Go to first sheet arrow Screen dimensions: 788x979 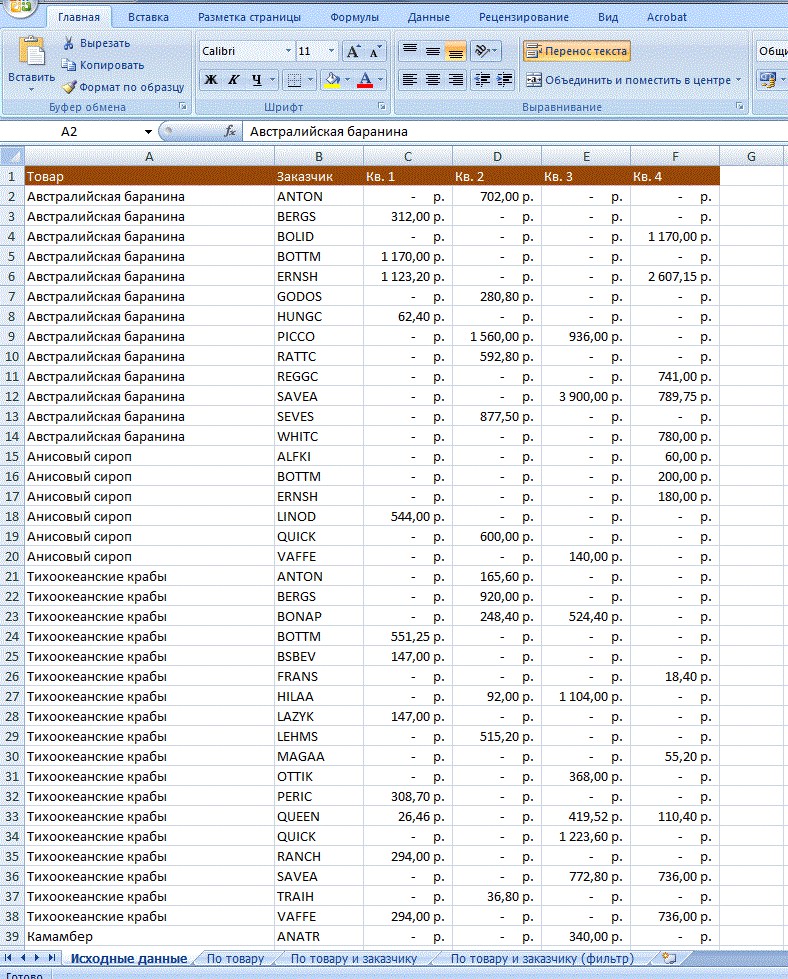(9, 958)
